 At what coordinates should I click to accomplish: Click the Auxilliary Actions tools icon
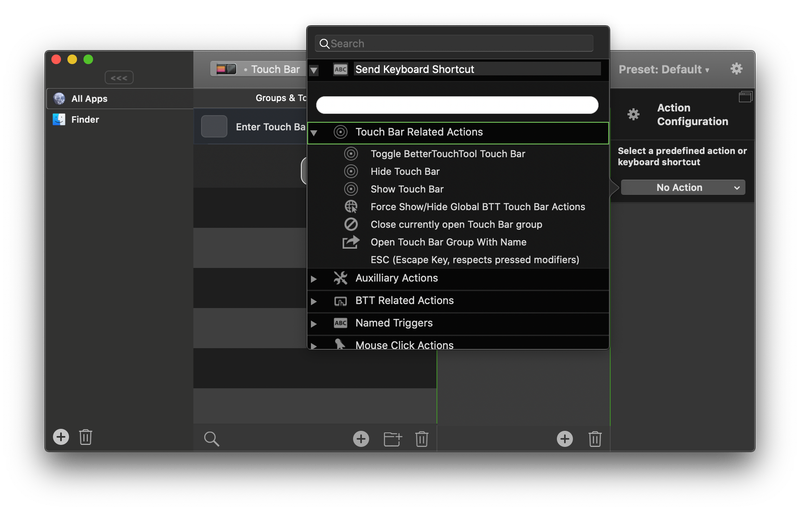point(340,278)
